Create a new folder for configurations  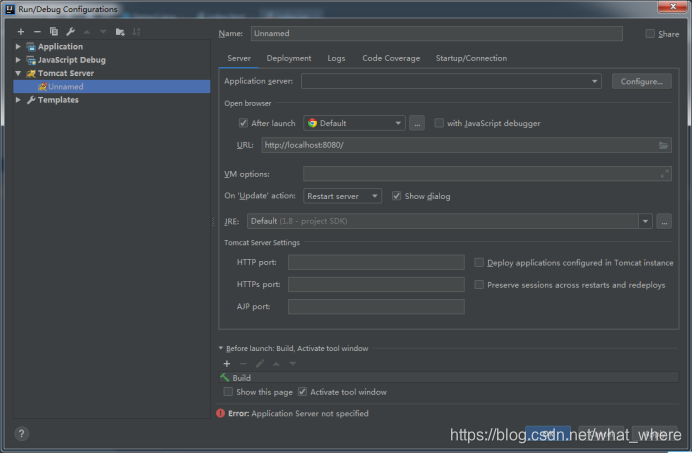[120, 32]
